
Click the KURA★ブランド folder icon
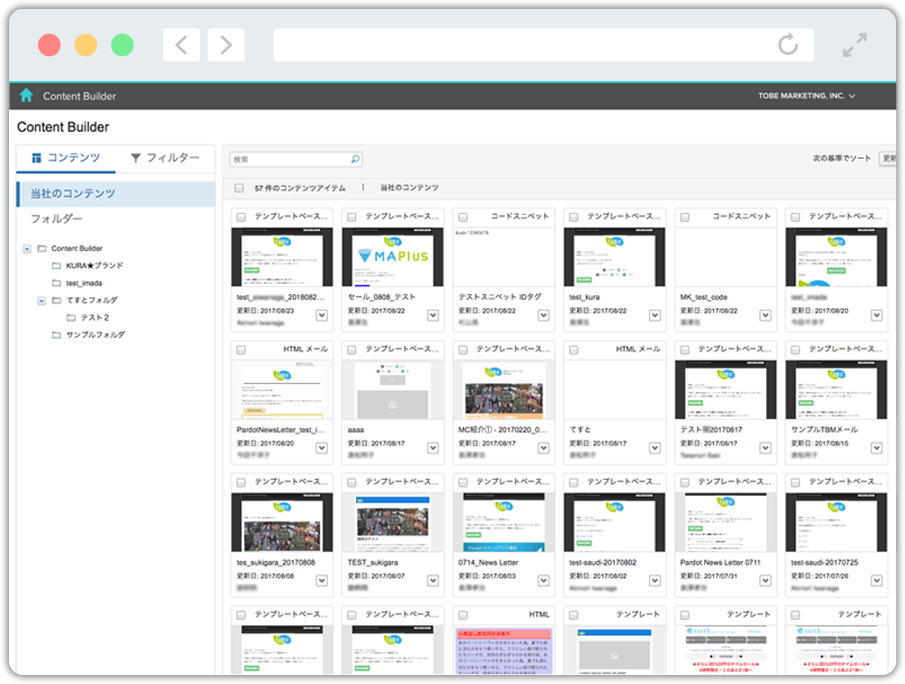[x=56, y=266]
